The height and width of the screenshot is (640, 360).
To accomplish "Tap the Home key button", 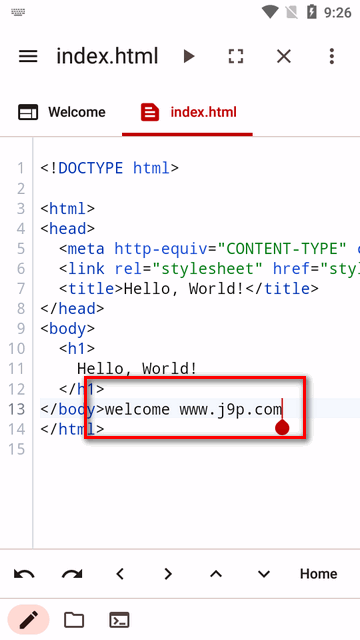I will tap(318, 574).
